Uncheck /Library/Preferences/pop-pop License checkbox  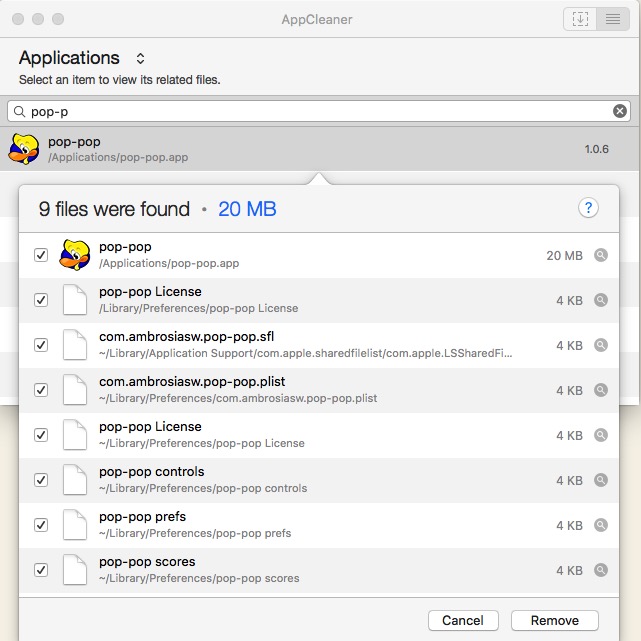[x=41, y=300]
